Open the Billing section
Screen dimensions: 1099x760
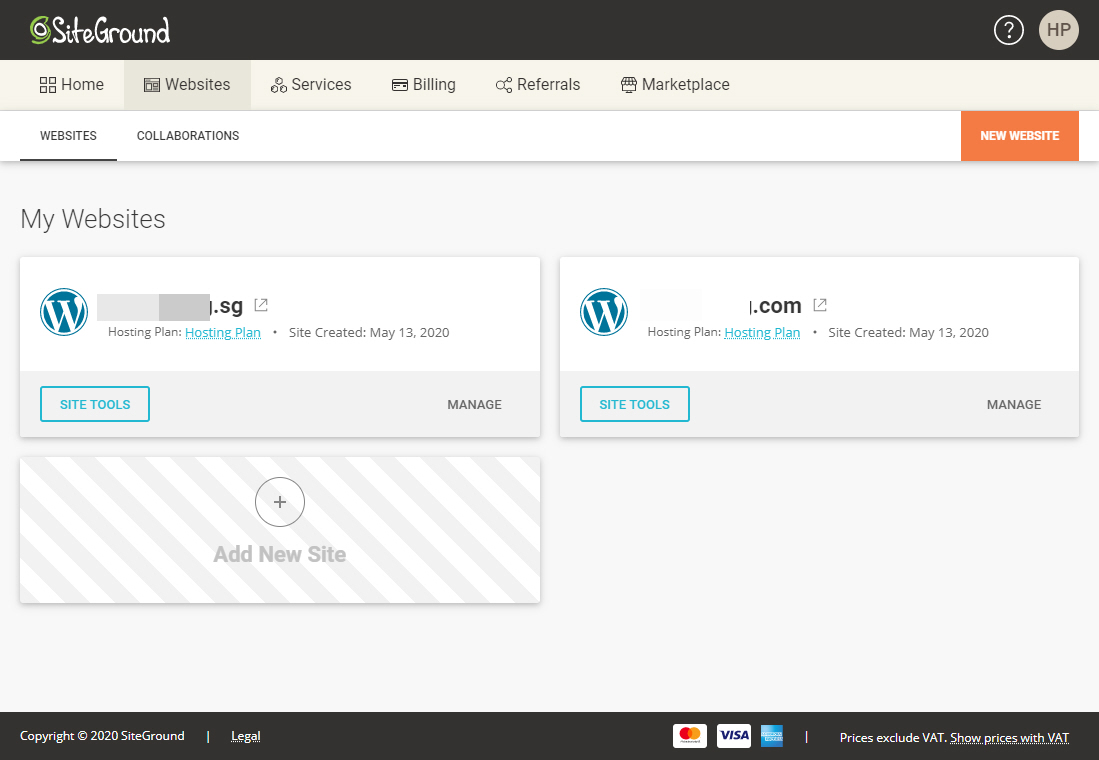pyautogui.click(x=423, y=85)
